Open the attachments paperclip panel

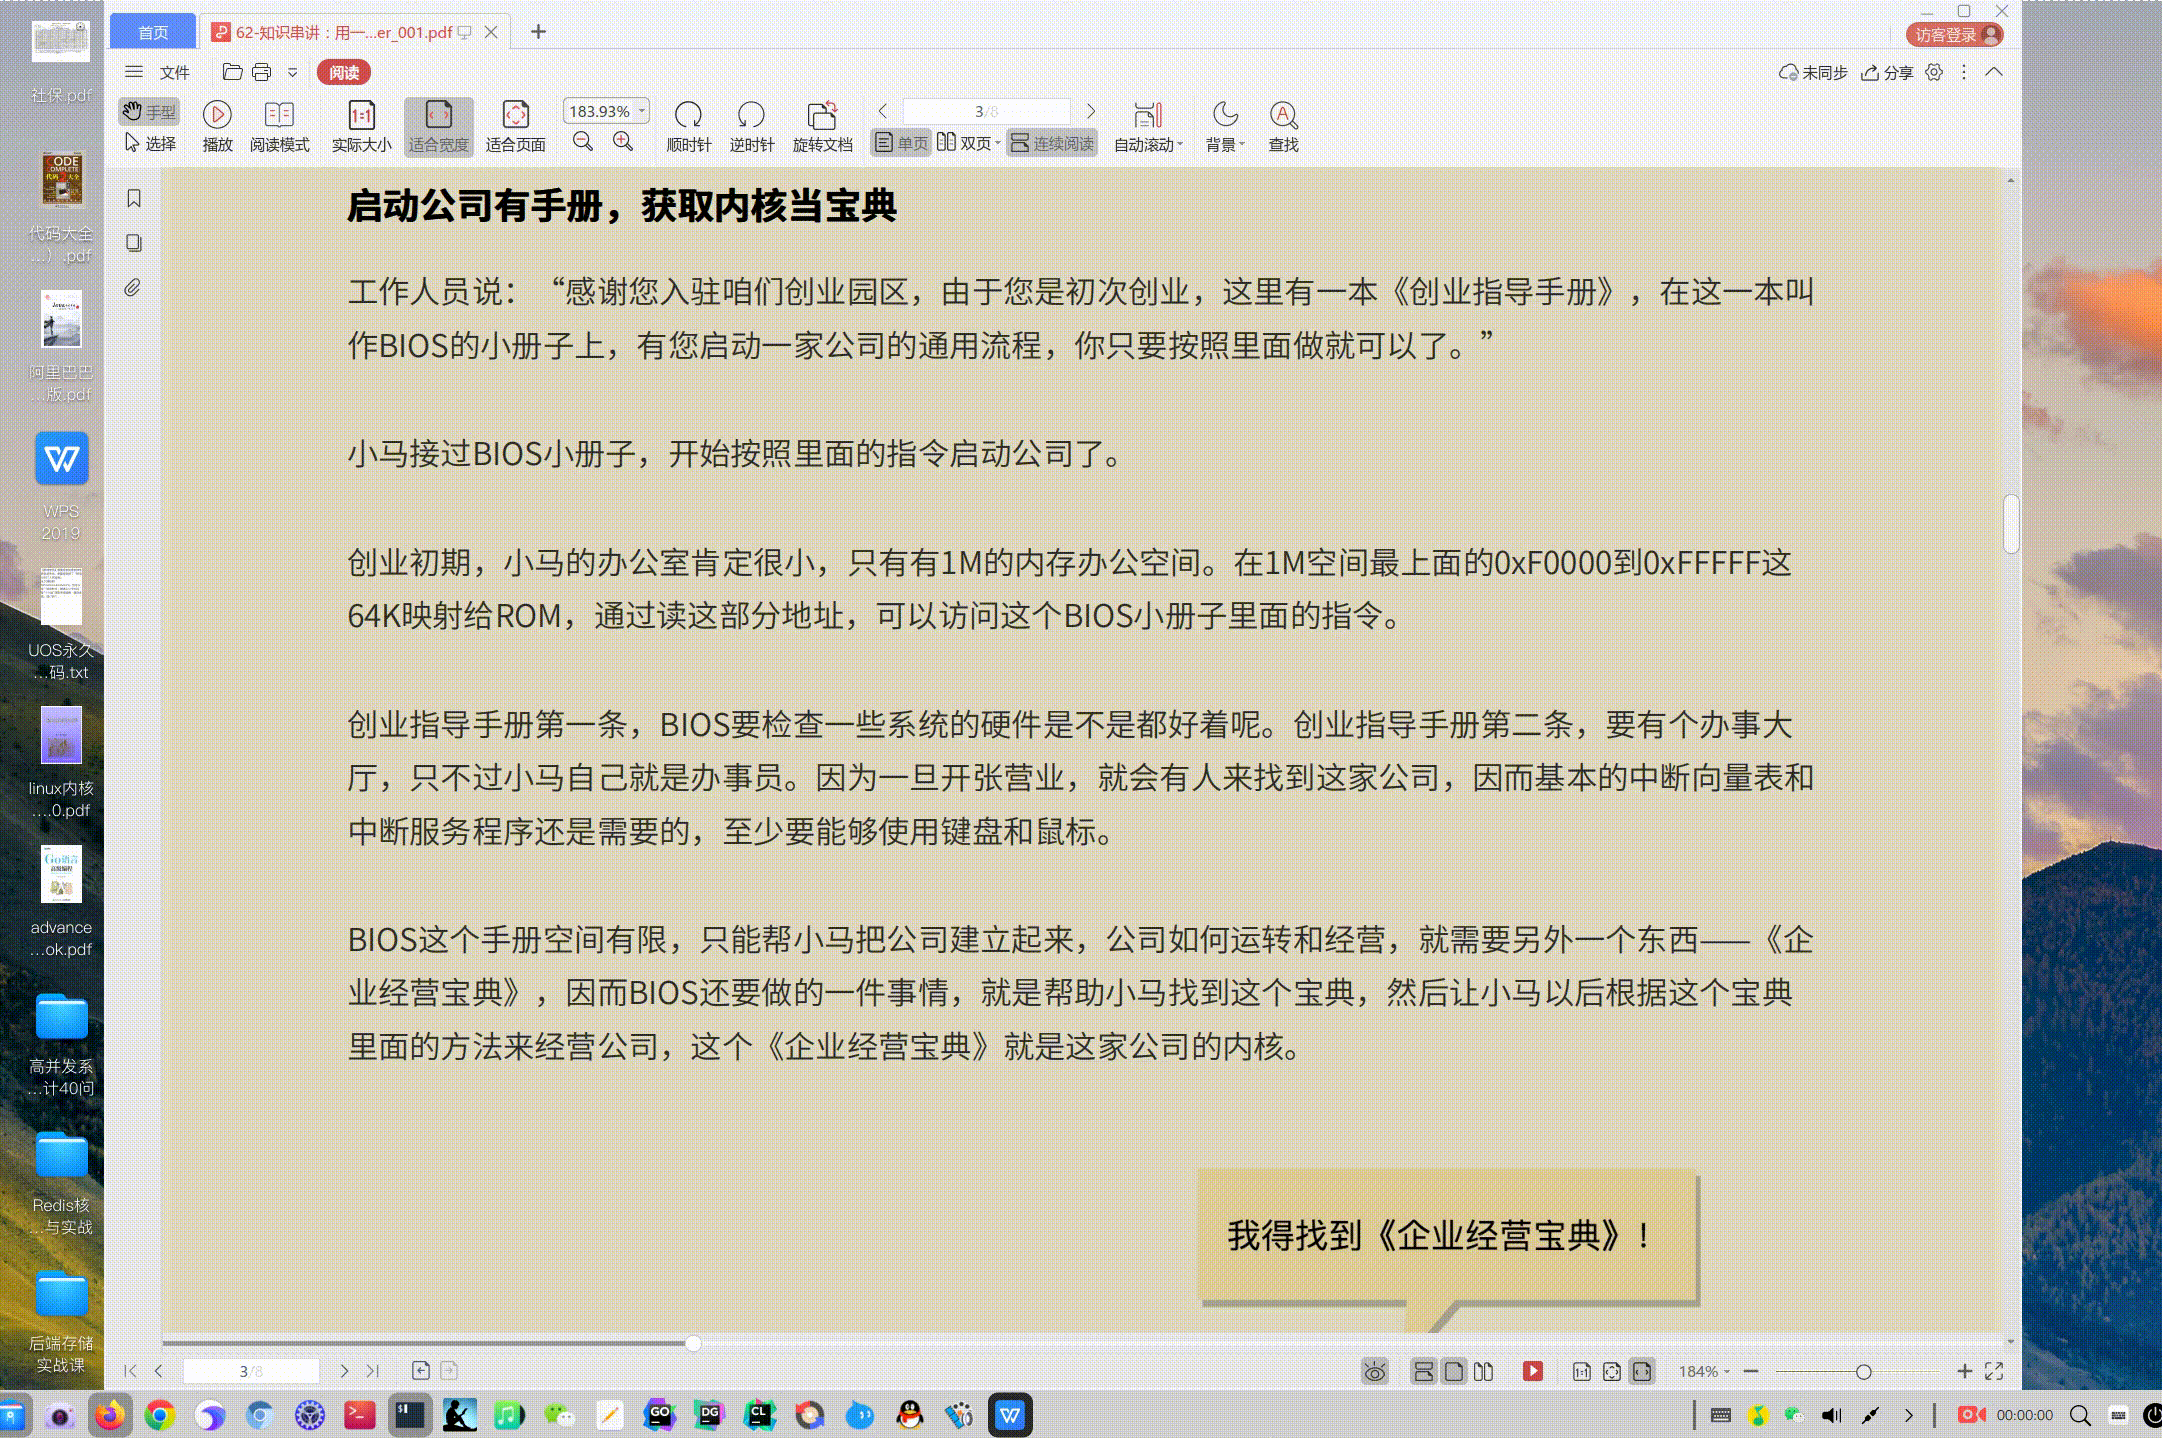click(134, 288)
